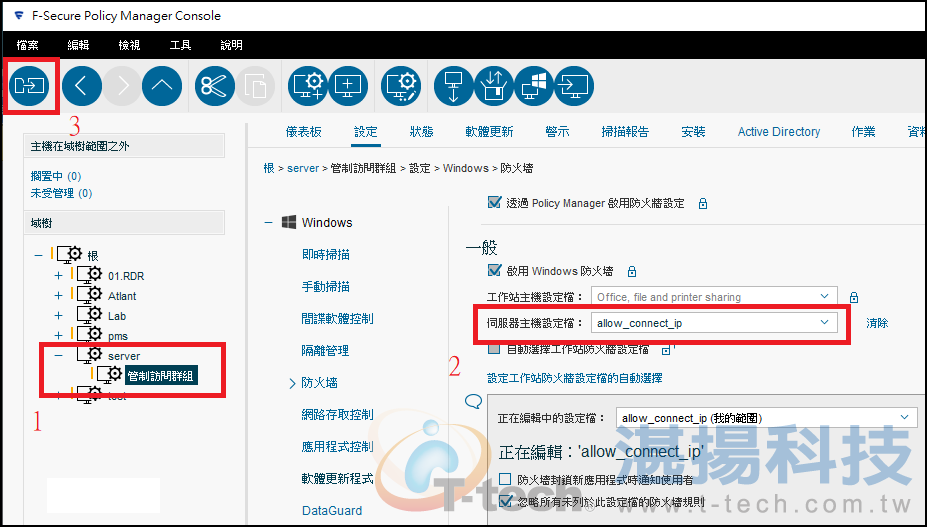Image resolution: width=927 pixels, height=527 pixels.
Task: Expand the 01.RDR tree node
Action: (x=59, y=276)
